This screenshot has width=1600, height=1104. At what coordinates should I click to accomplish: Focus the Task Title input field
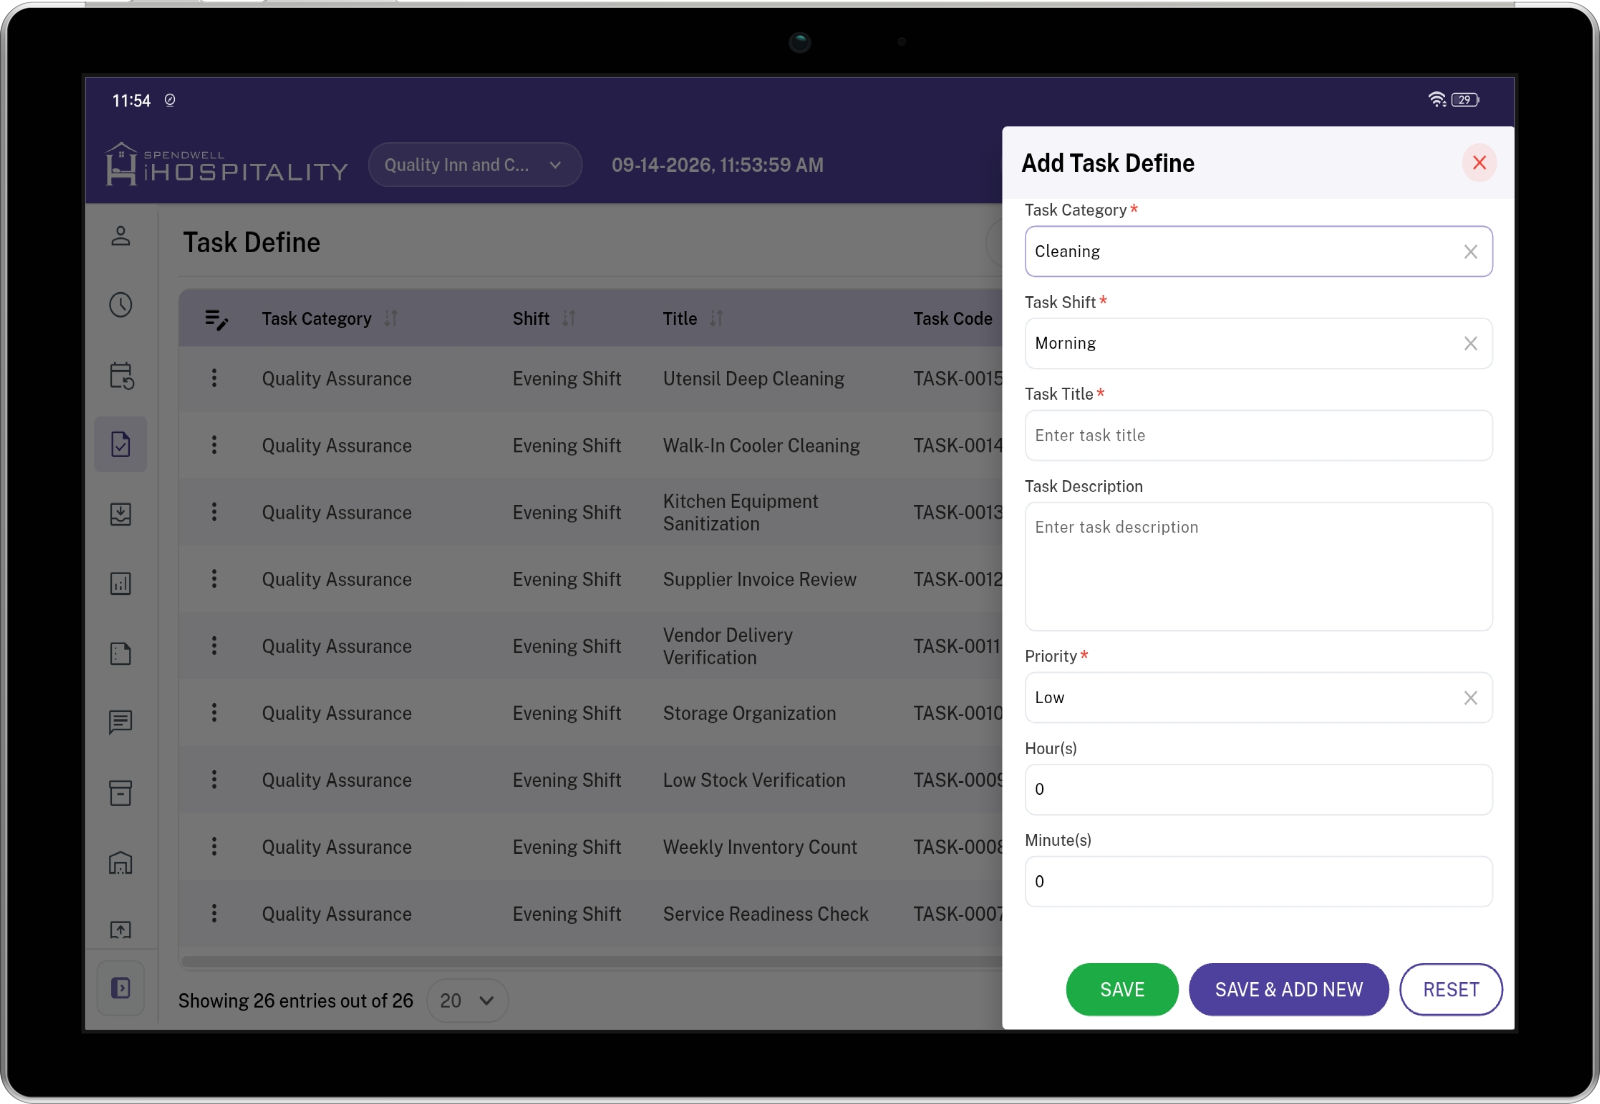tap(1258, 436)
